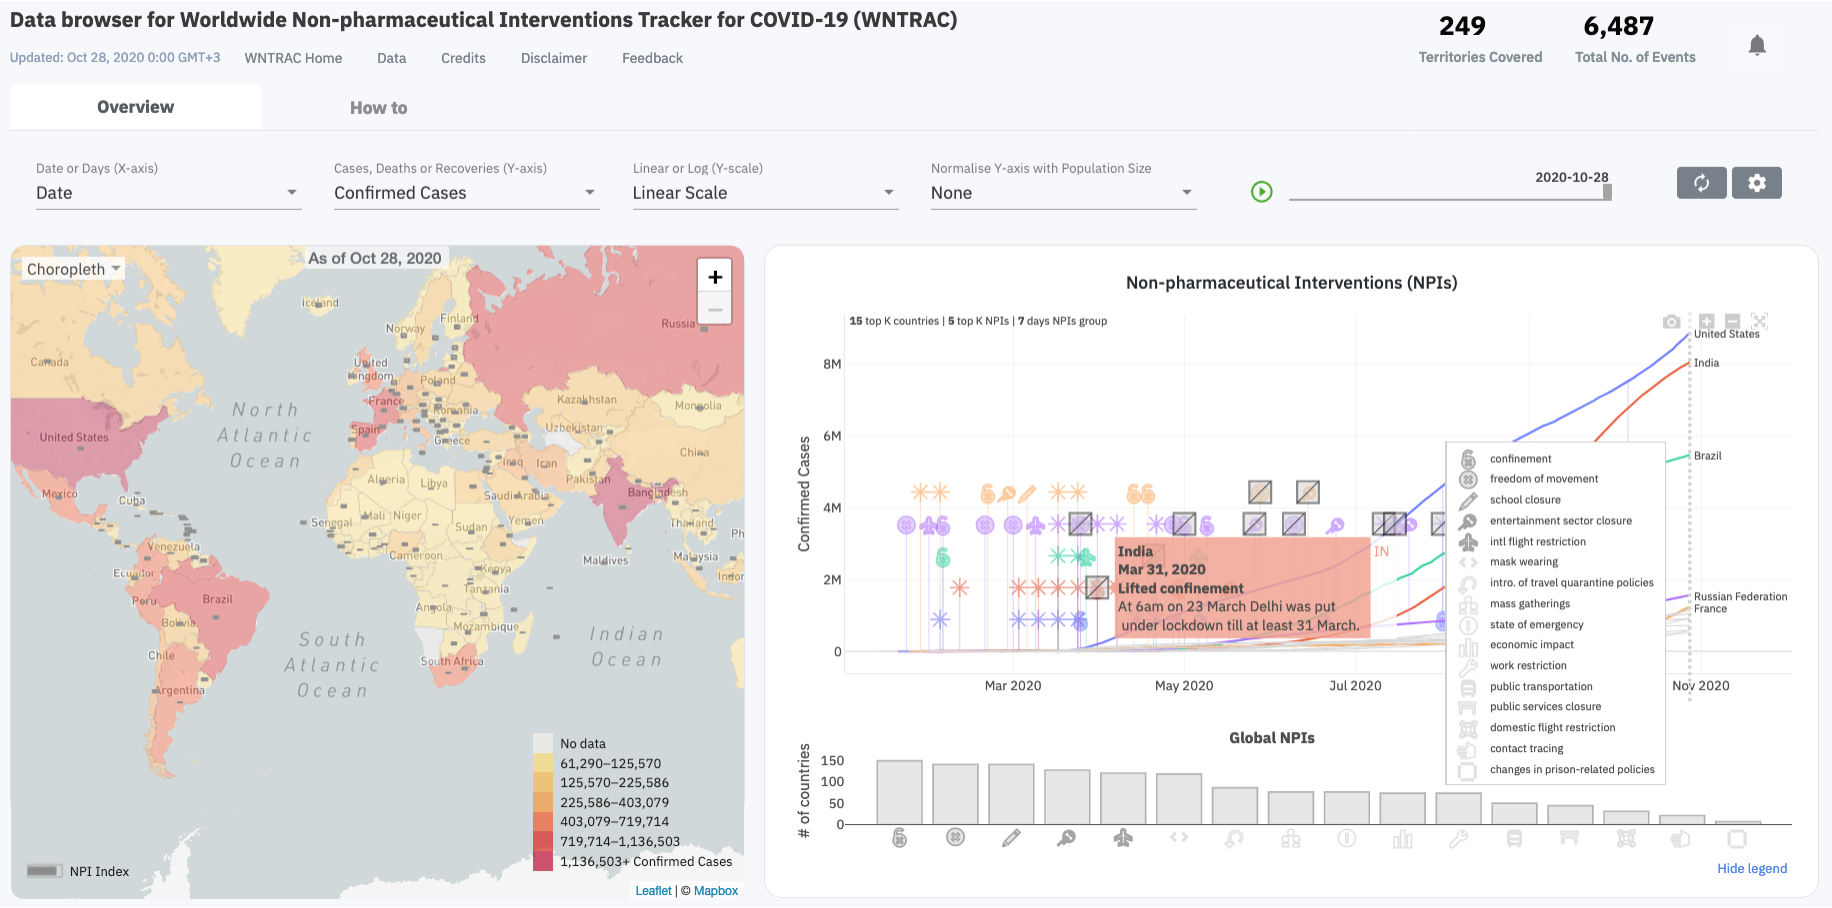
Task: Select state of emergency icon under bars
Action: coord(1347,838)
